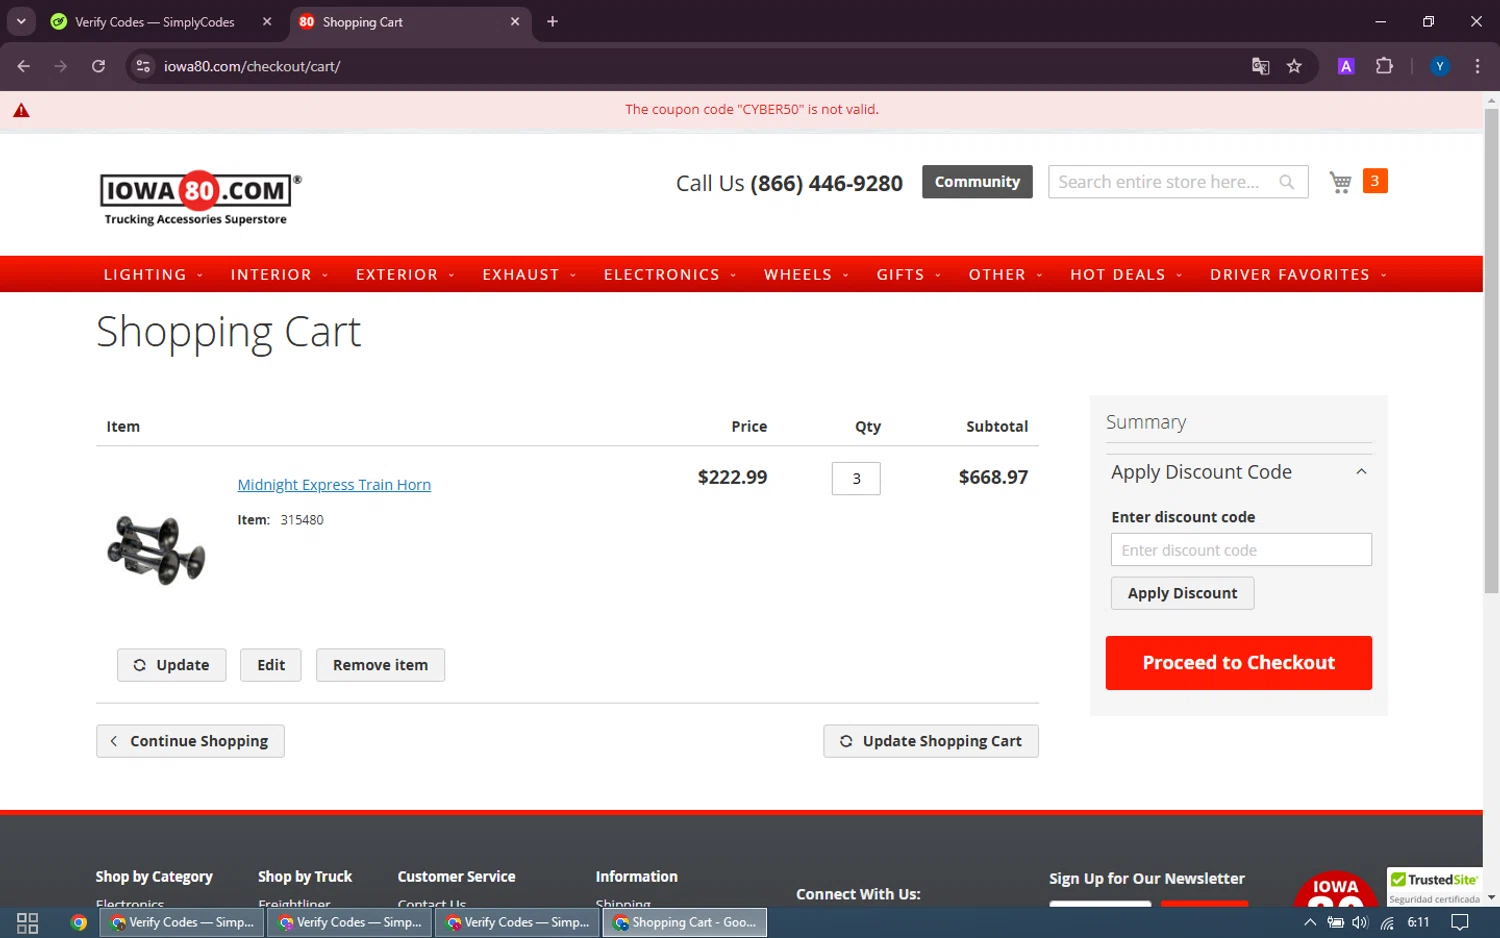Open the EXHAUST menu

(x=529, y=274)
